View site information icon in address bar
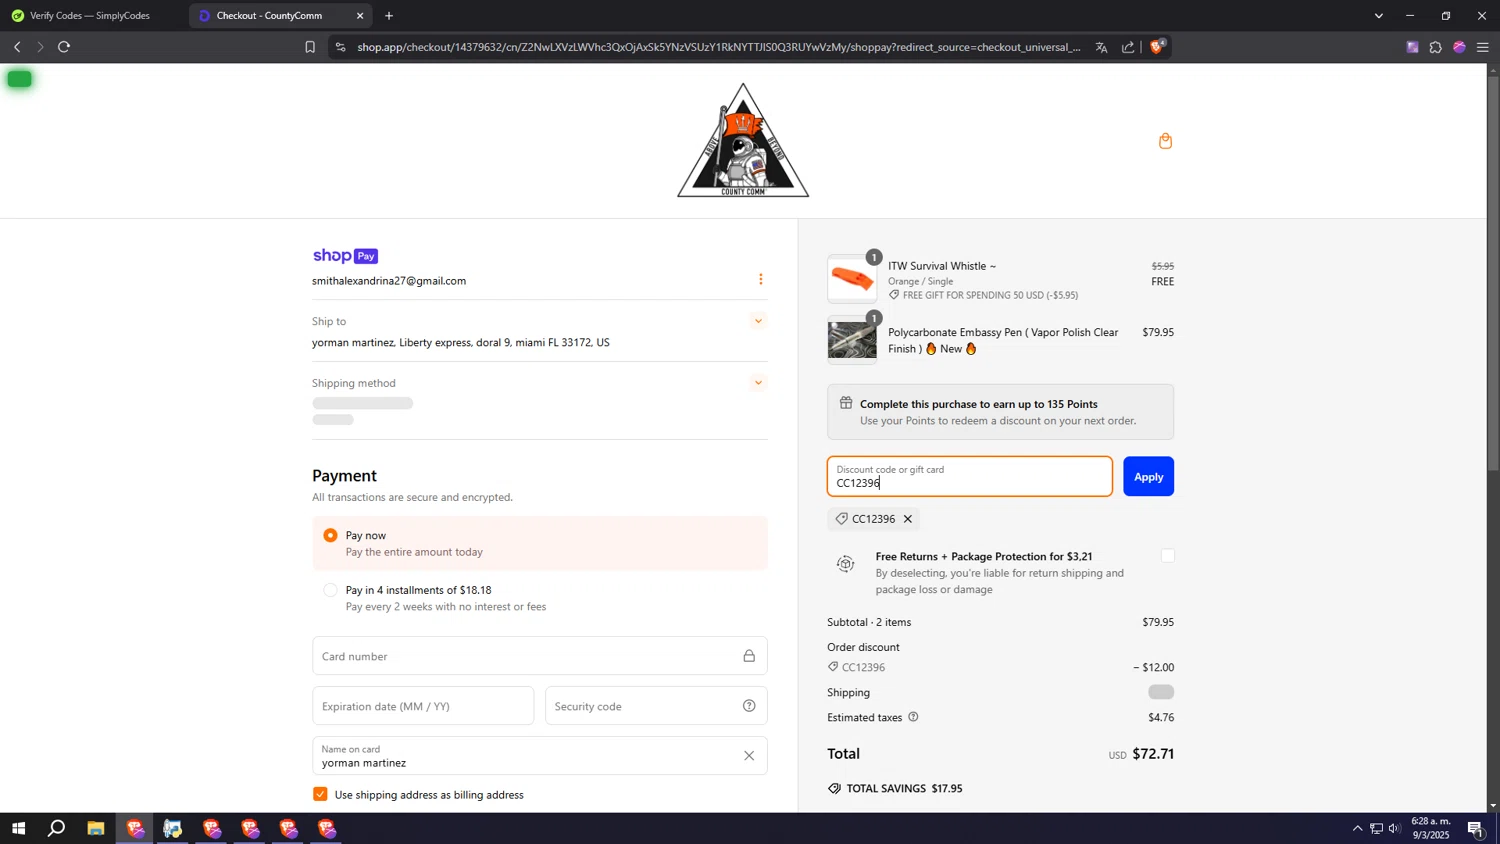 point(341,47)
